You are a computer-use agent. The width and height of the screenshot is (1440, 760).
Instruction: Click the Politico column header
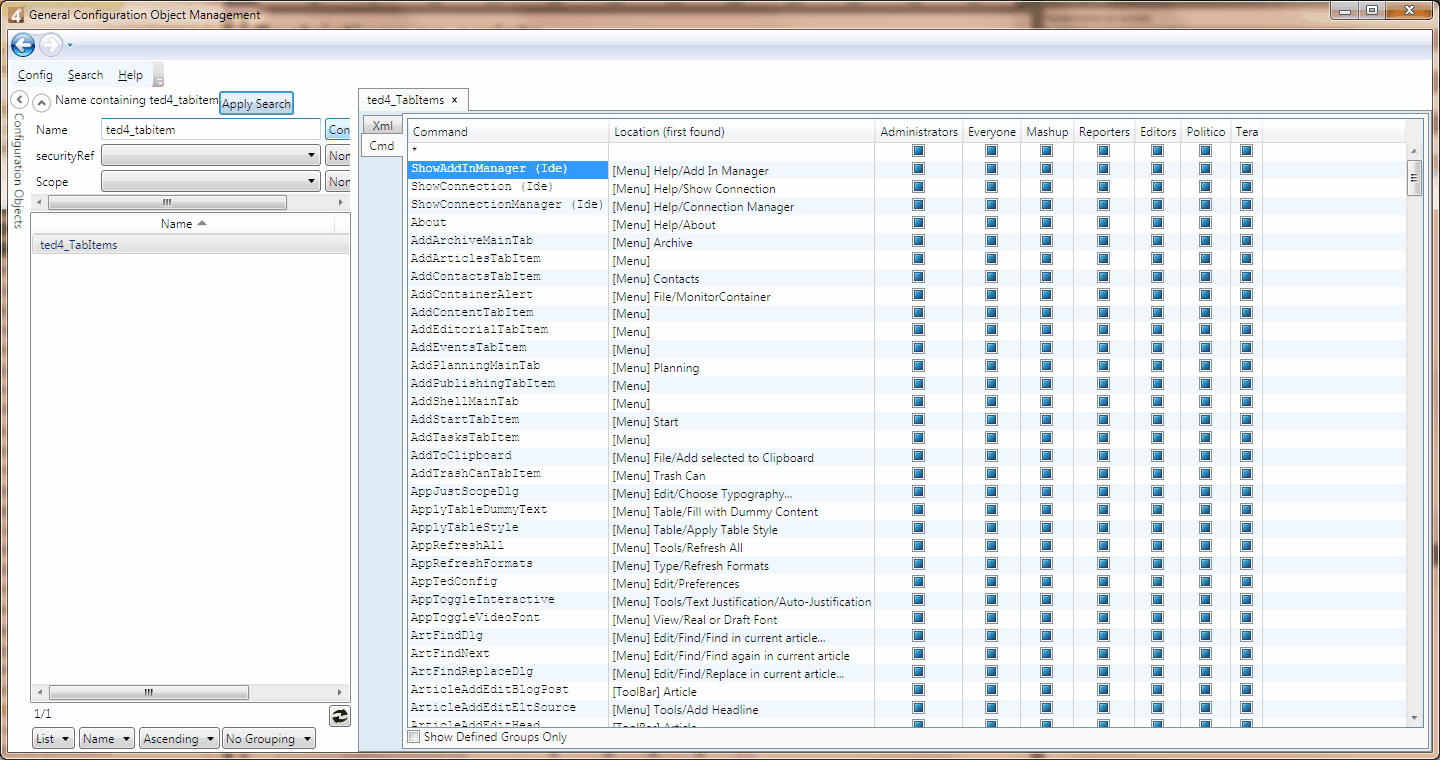1206,132
